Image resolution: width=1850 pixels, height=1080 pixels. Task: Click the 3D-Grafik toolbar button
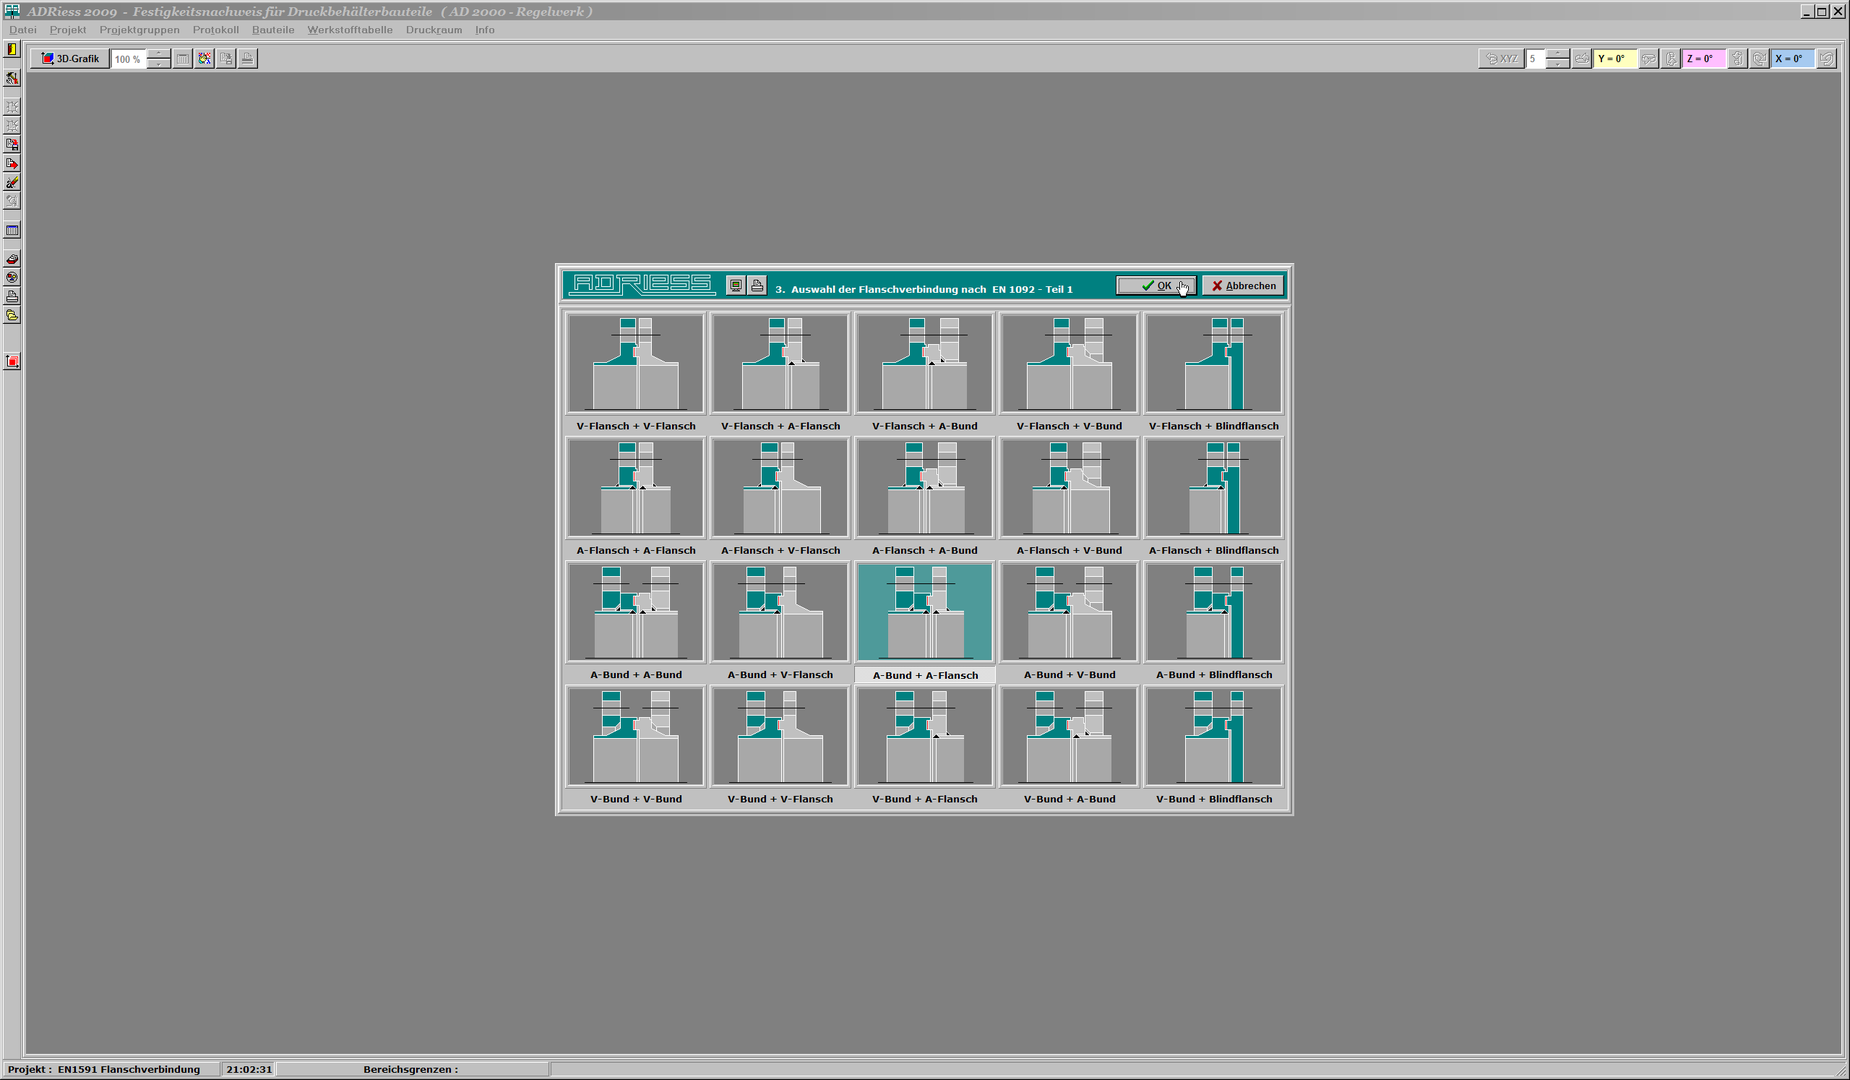(70, 59)
